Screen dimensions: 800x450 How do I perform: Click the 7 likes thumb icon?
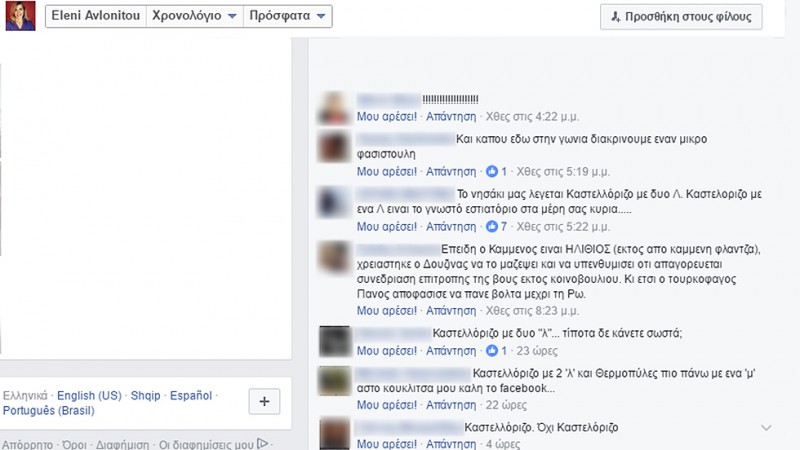pyautogui.click(x=492, y=227)
